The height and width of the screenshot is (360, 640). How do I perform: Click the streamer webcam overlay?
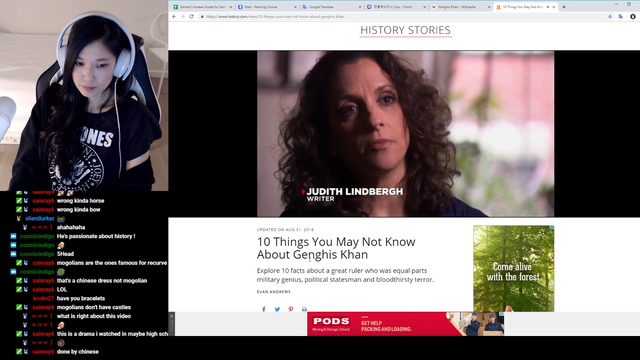[x=84, y=96]
